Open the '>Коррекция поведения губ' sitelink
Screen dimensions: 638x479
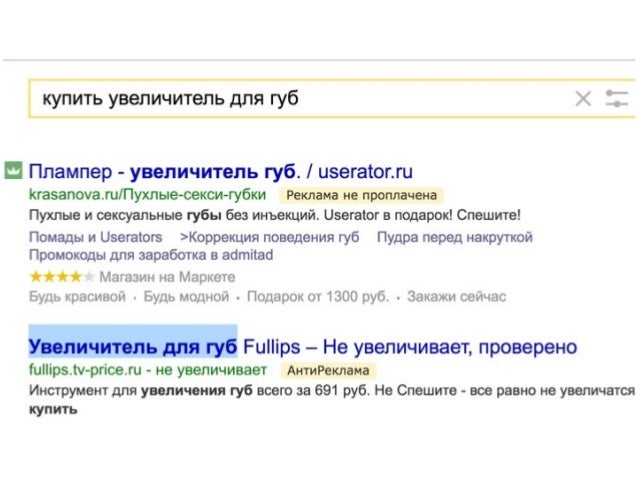click(x=269, y=237)
